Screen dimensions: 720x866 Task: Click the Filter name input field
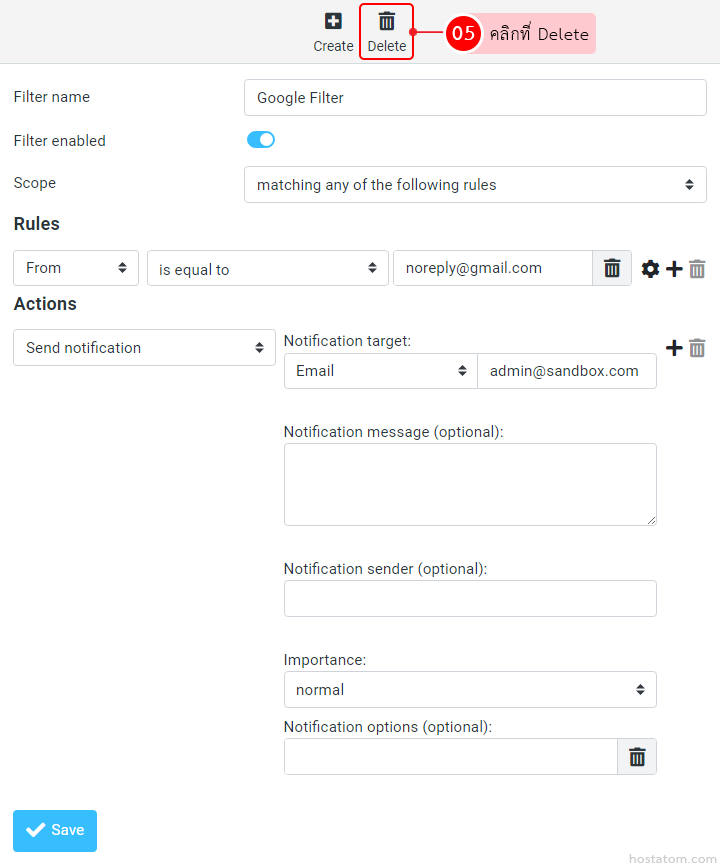click(x=475, y=98)
